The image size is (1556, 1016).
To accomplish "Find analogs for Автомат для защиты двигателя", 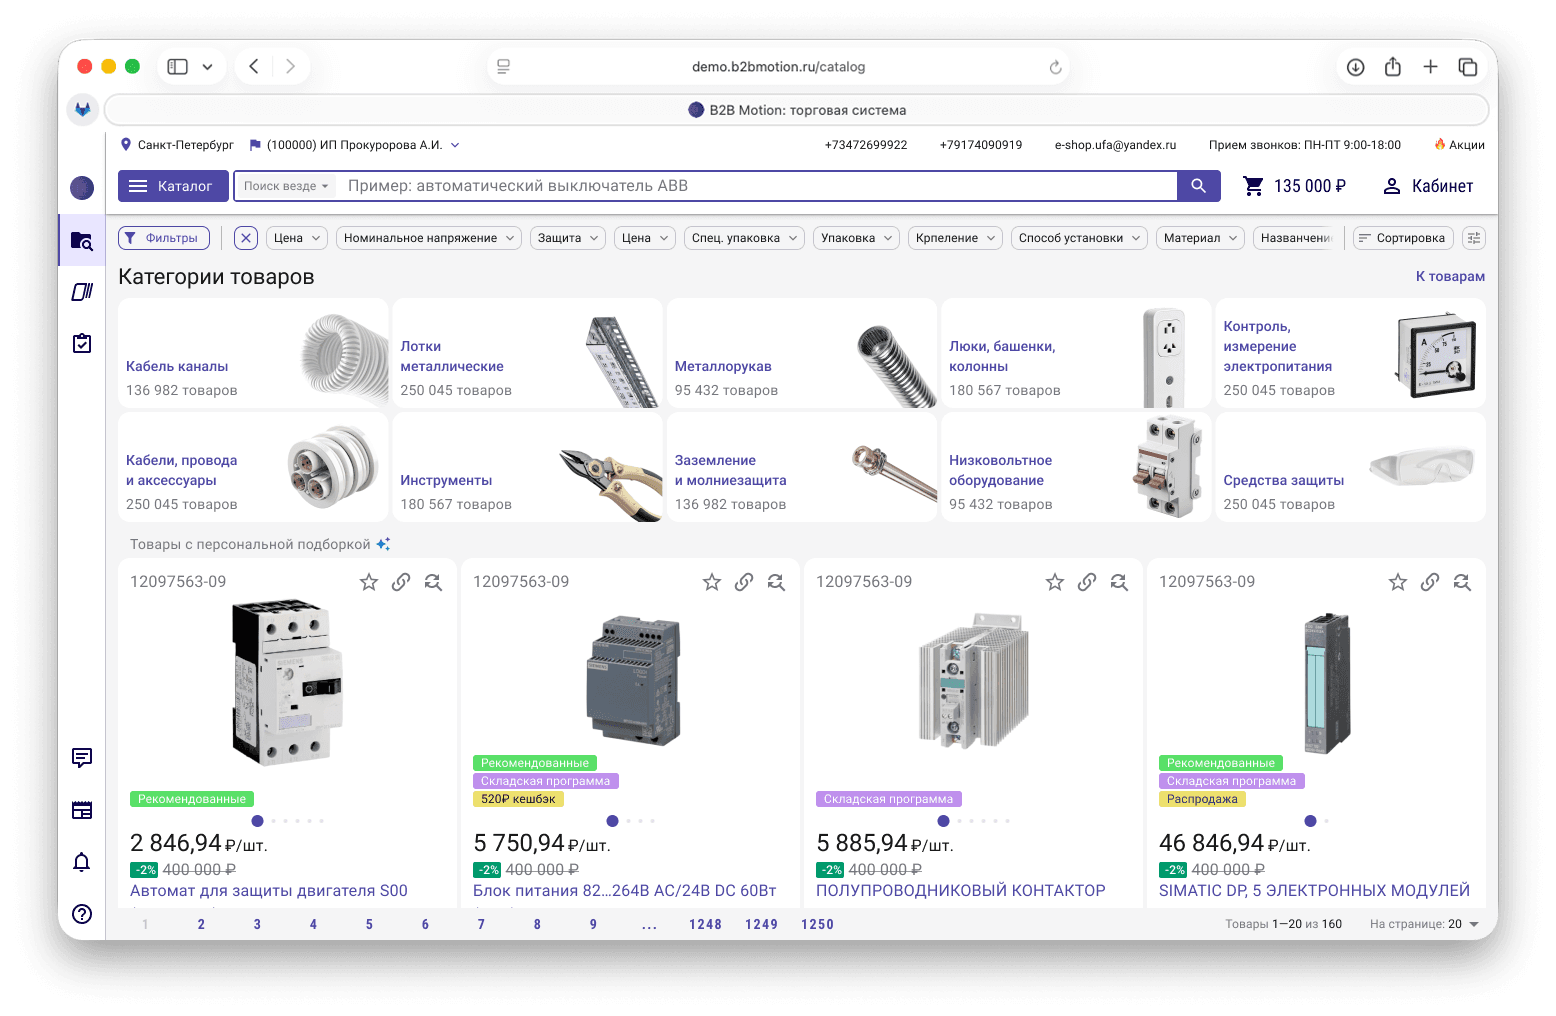I will point(433,582).
